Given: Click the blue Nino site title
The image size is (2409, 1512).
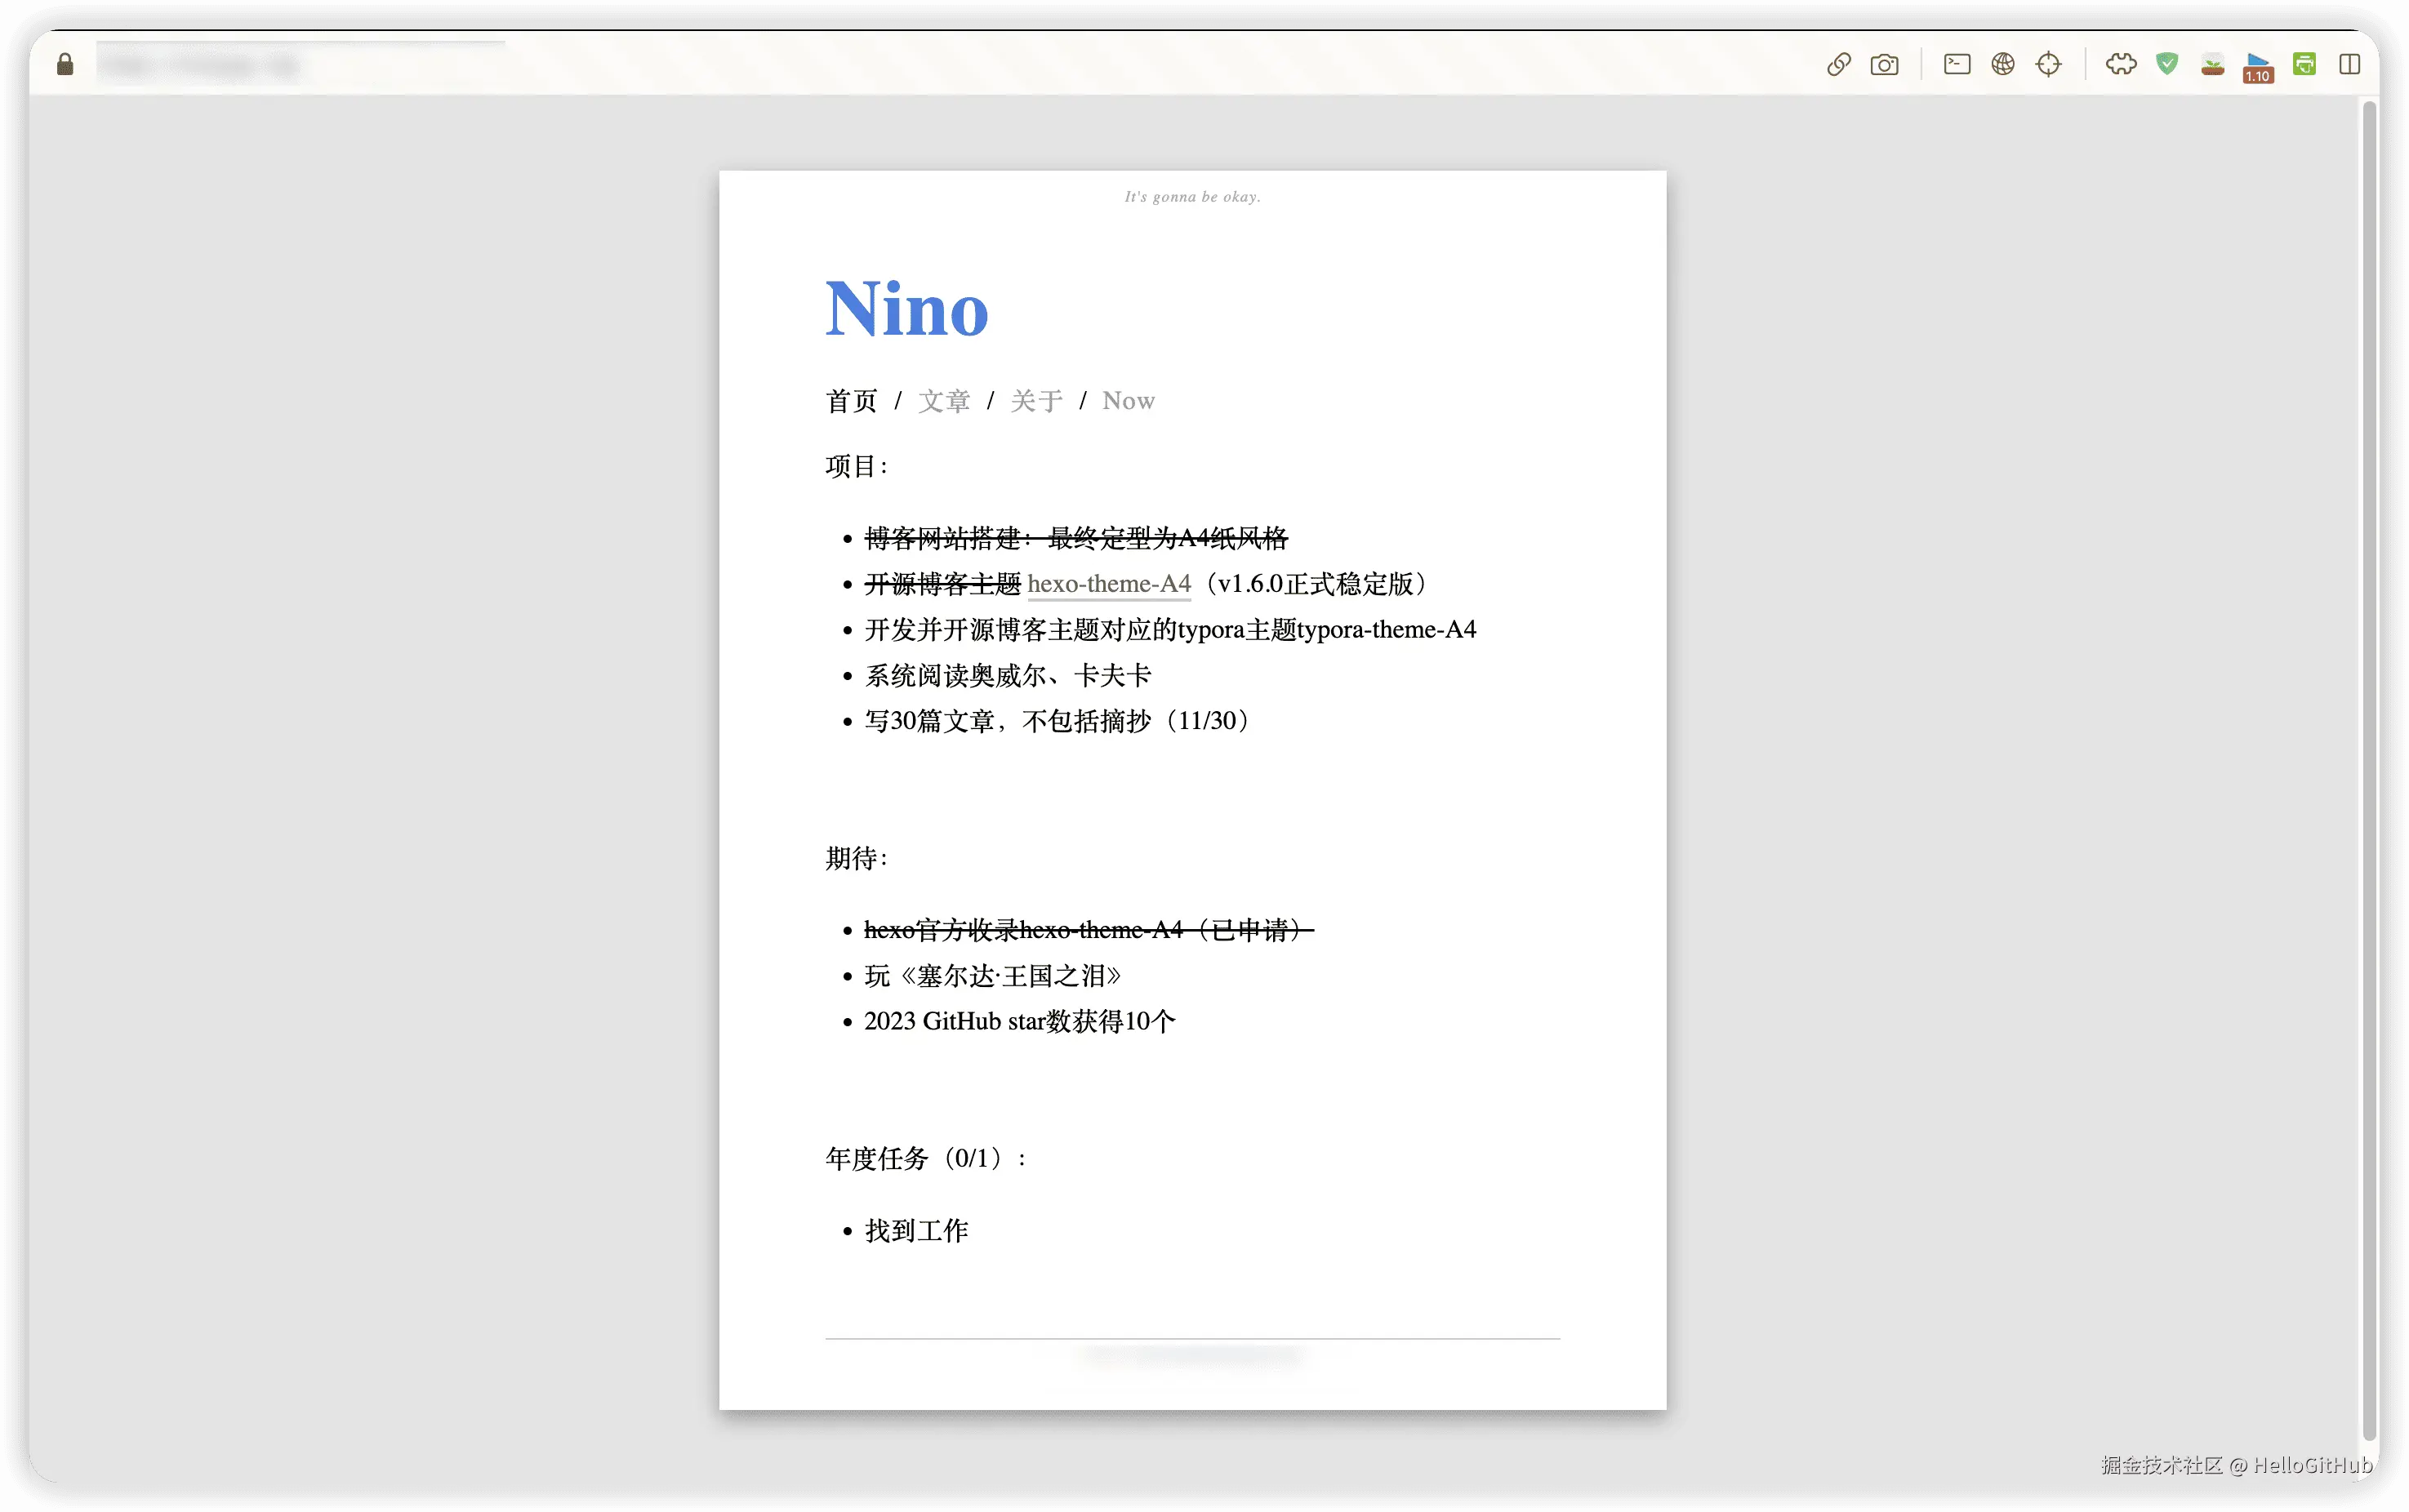Looking at the screenshot, I should click(906, 309).
